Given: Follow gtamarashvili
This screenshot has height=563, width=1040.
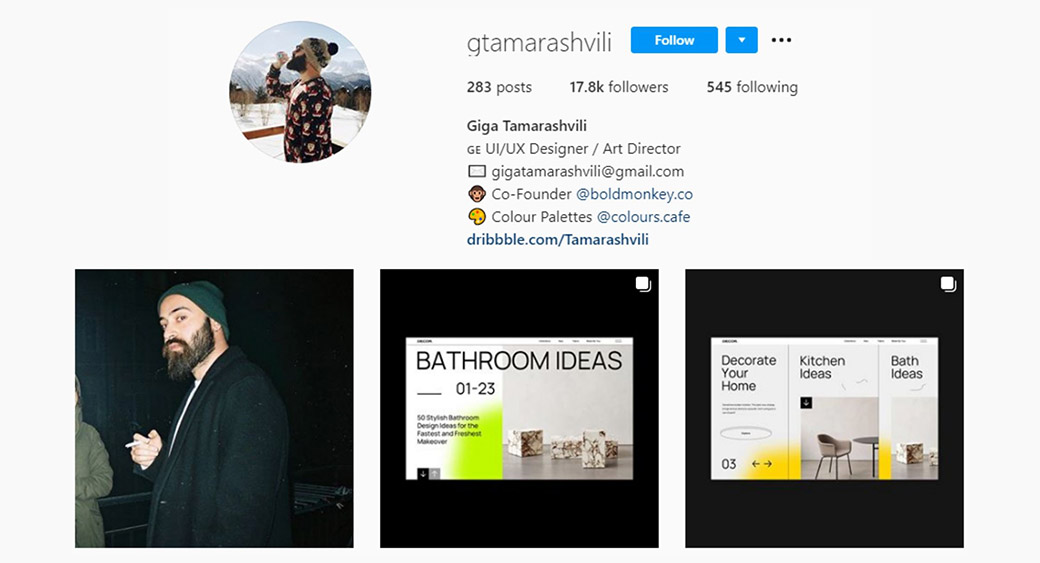Looking at the screenshot, I should coord(674,40).
